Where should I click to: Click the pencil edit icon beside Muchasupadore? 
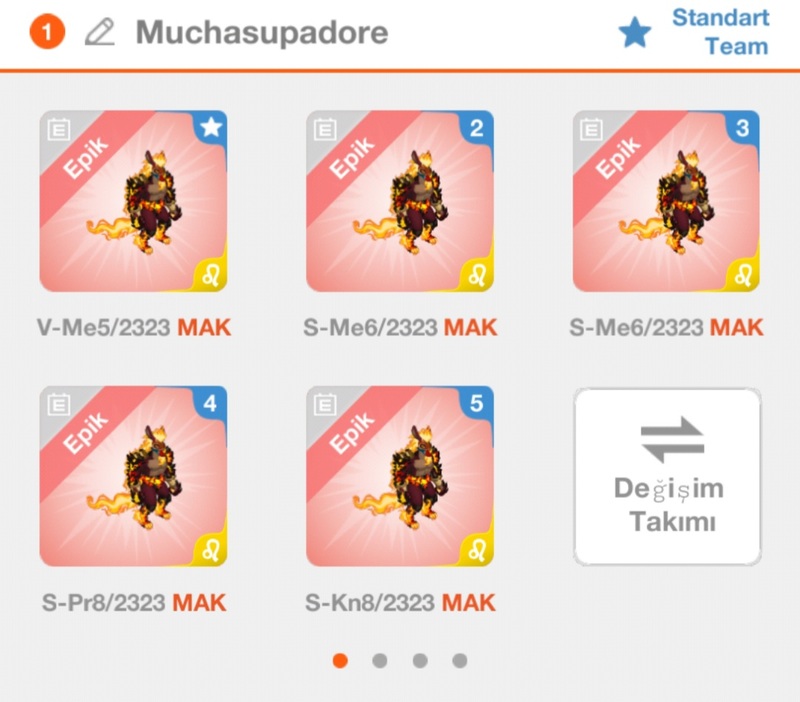pos(100,32)
